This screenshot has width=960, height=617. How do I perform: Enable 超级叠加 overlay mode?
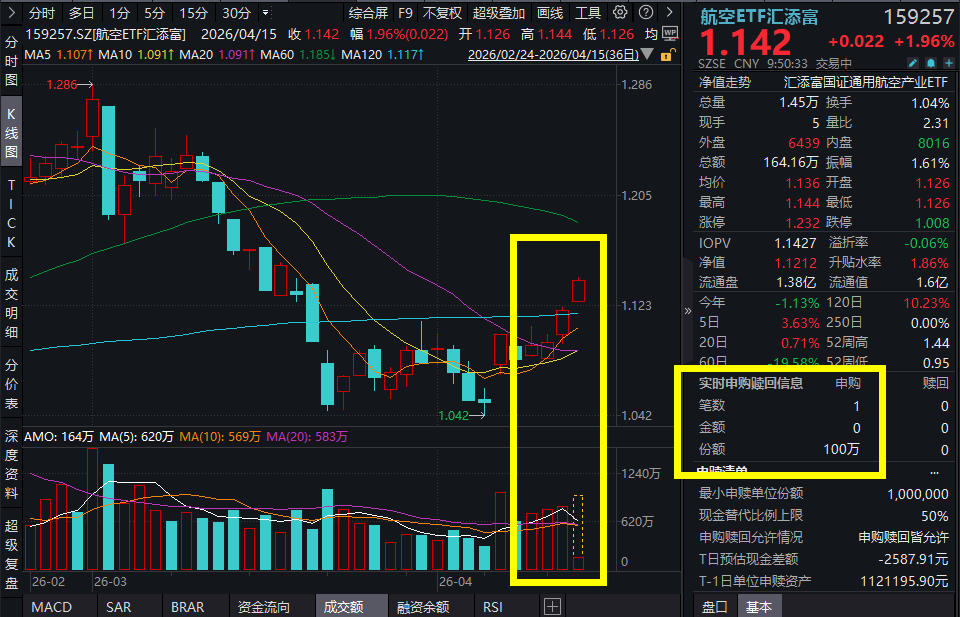tap(499, 13)
